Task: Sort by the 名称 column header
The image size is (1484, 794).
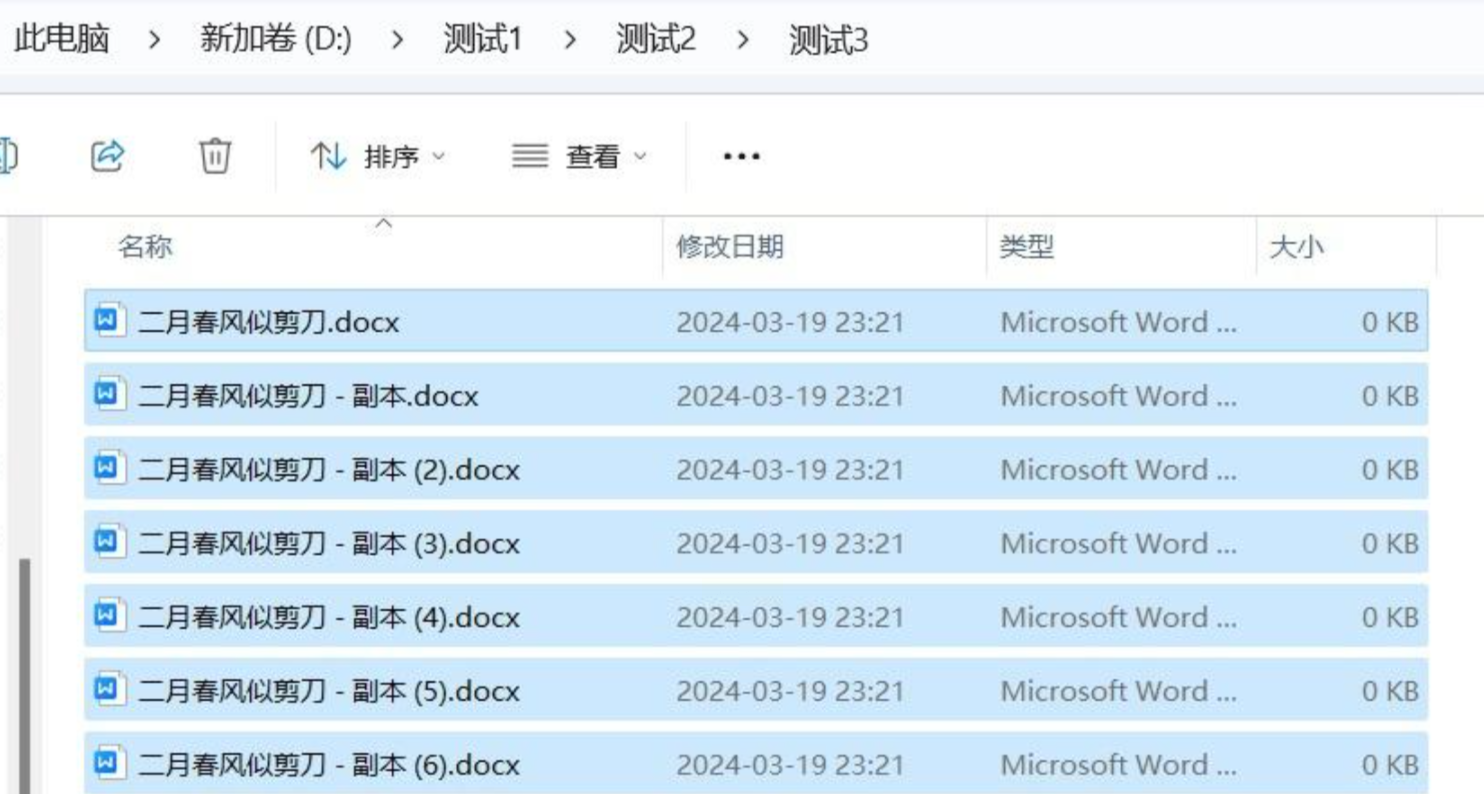Action: 146,247
